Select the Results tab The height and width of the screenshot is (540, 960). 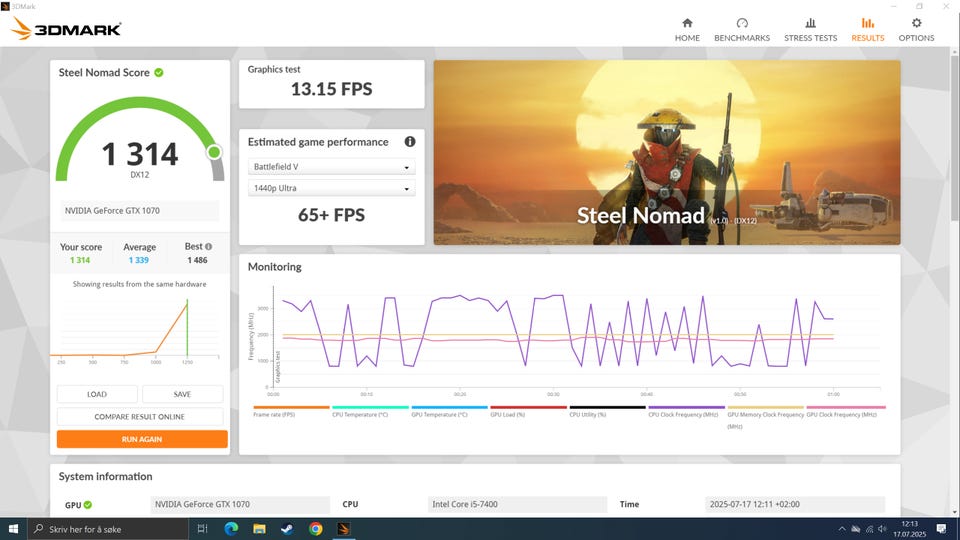867,29
